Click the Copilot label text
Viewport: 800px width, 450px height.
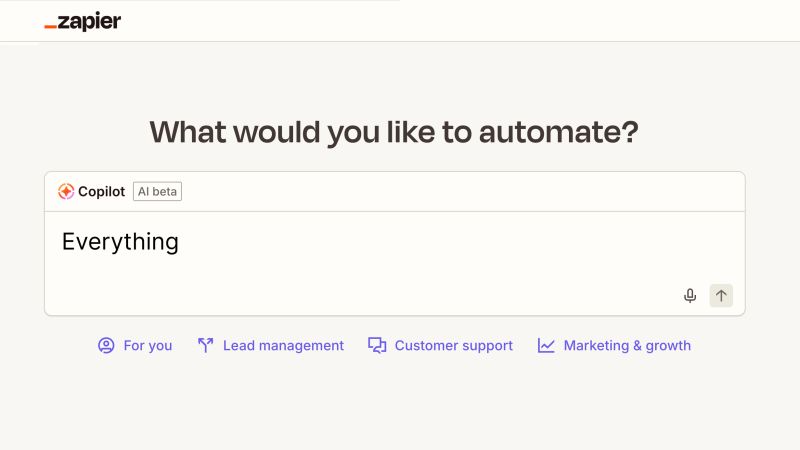[101, 191]
